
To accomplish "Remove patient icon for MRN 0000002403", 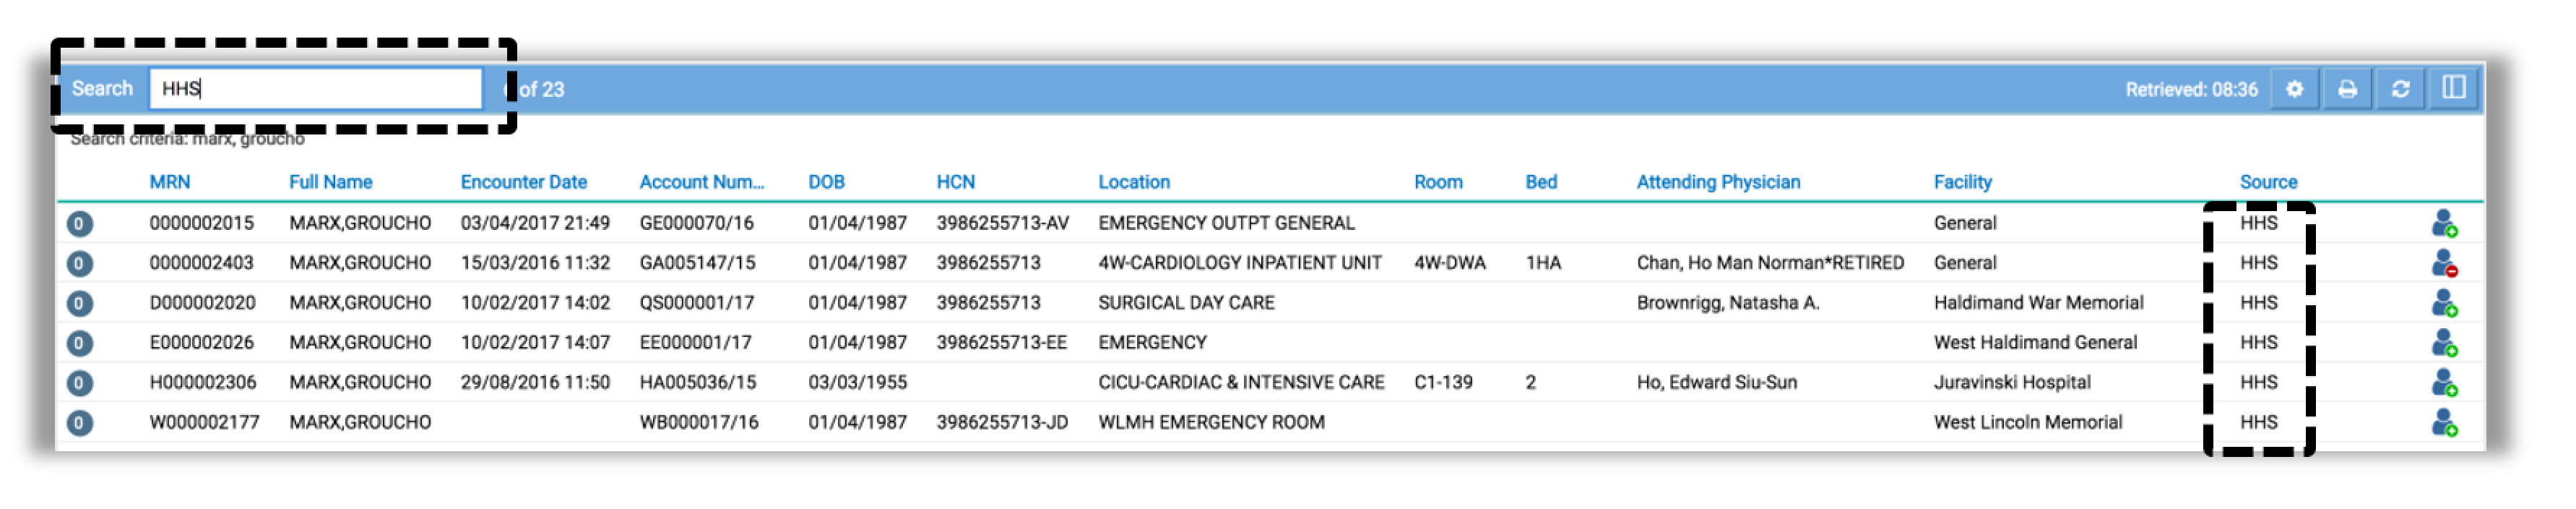I will tap(2444, 263).
